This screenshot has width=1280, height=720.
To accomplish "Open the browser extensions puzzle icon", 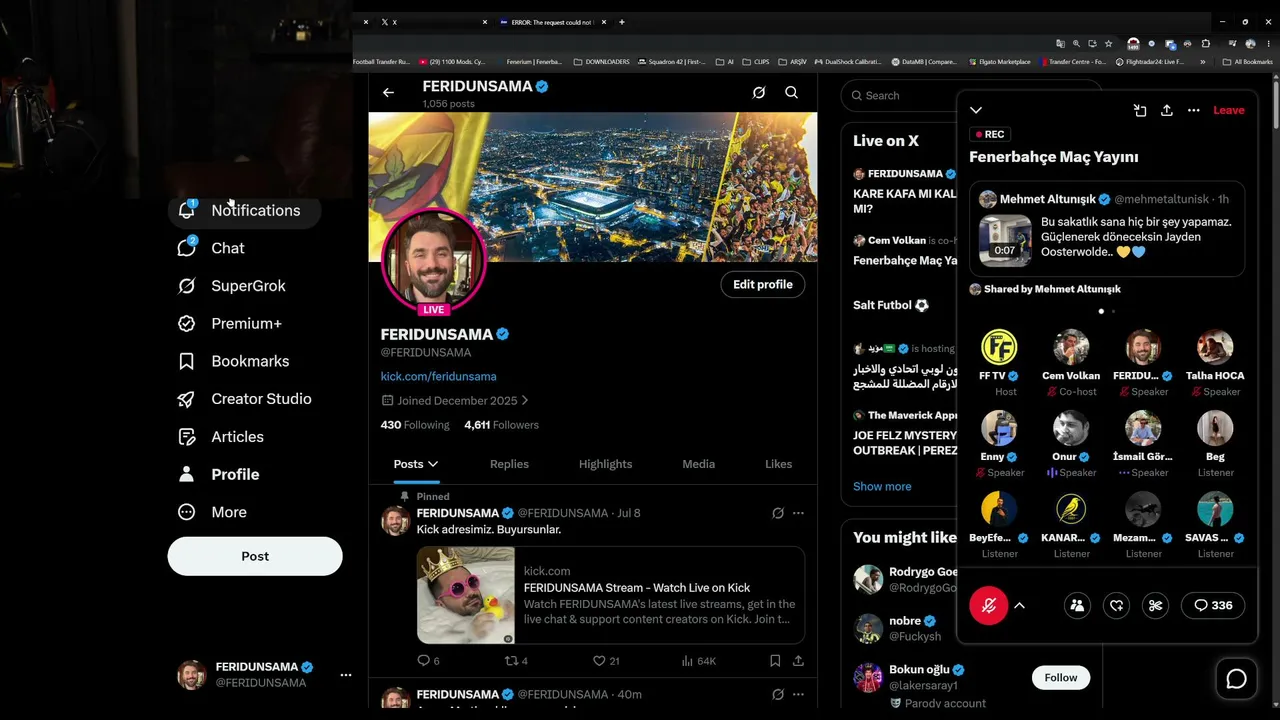I will [1205, 44].
